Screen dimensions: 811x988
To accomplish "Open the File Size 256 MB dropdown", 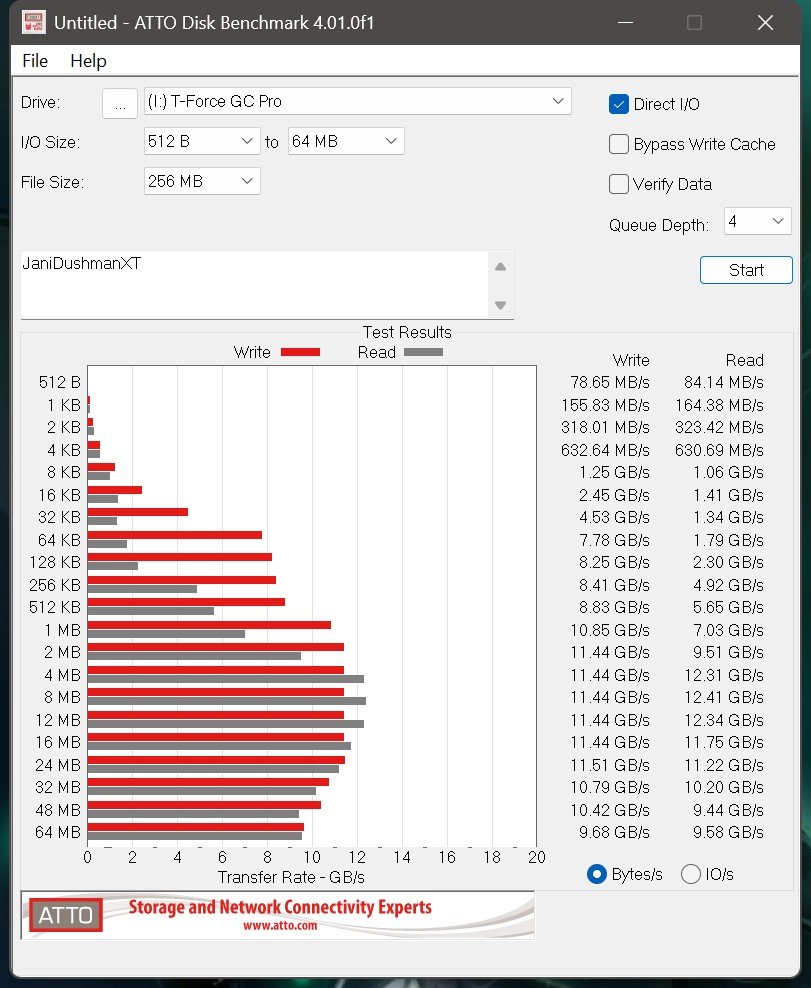I will pos(202,181).
